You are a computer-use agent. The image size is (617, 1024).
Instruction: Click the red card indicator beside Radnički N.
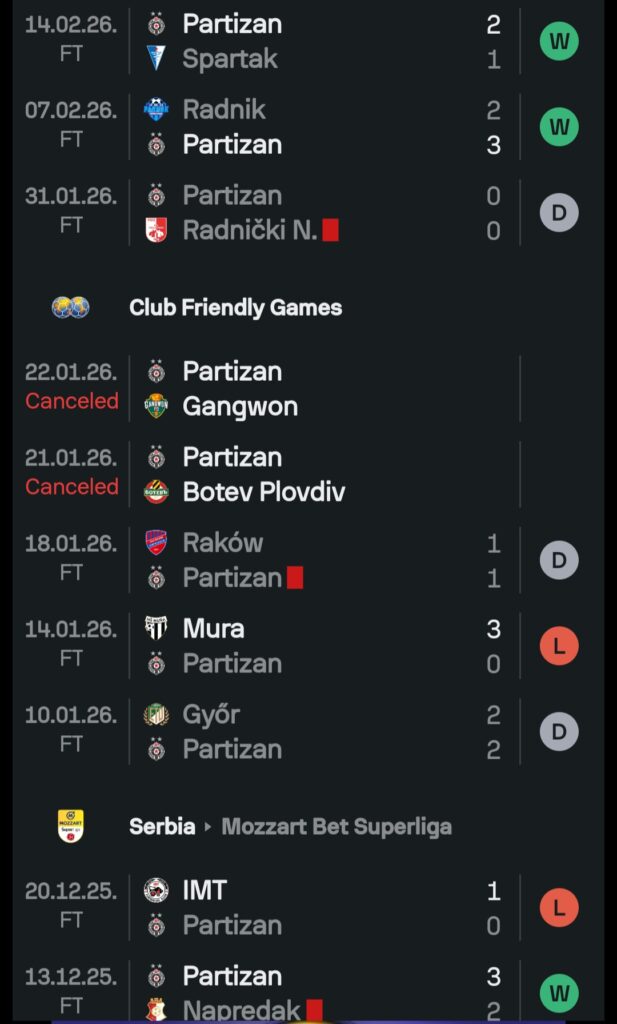coord(331,230)
